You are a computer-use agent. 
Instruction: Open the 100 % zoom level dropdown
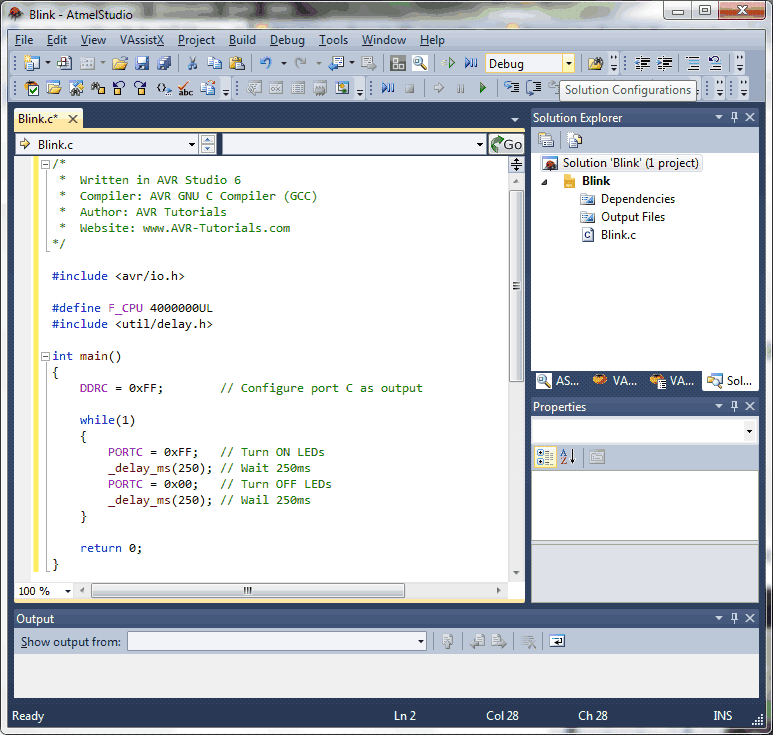[68, 591]
